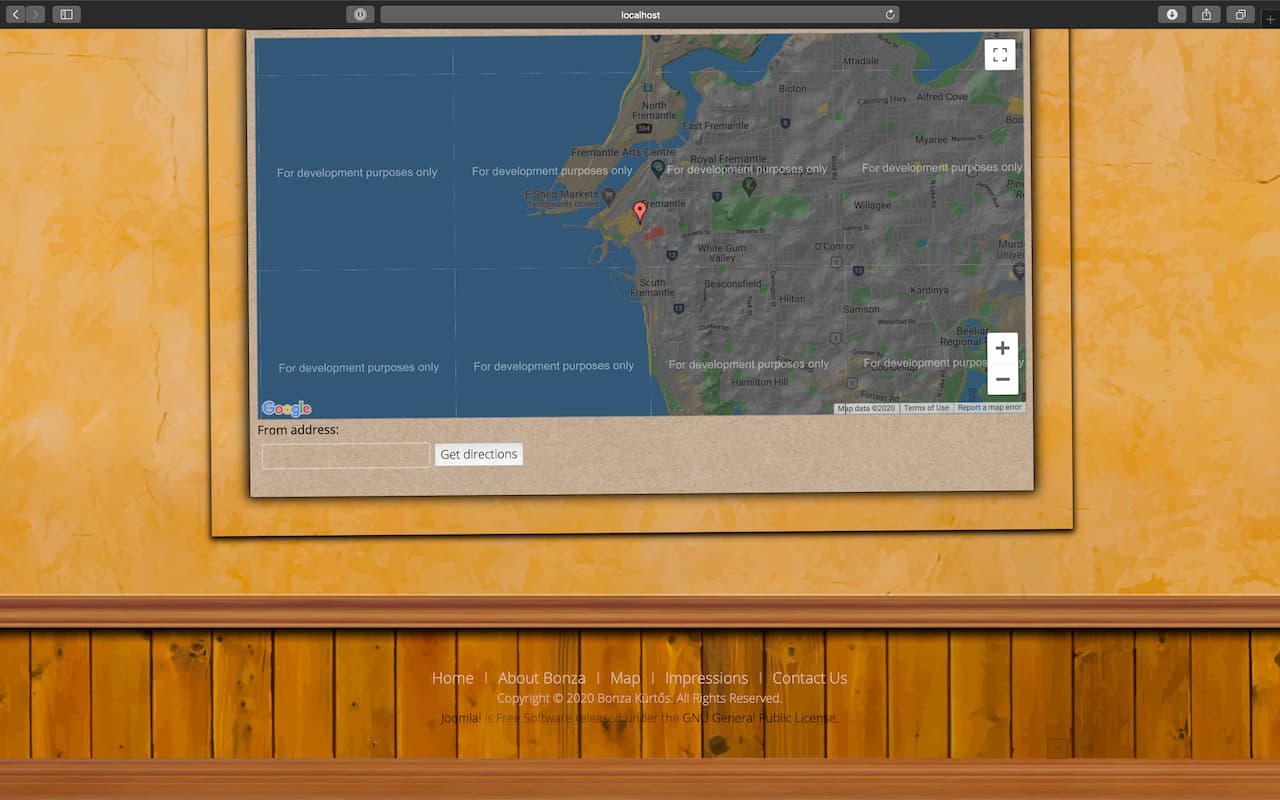Show the Safari sidebar
Viewport: 1280px width, 800px height.
[x=66, y=14]
